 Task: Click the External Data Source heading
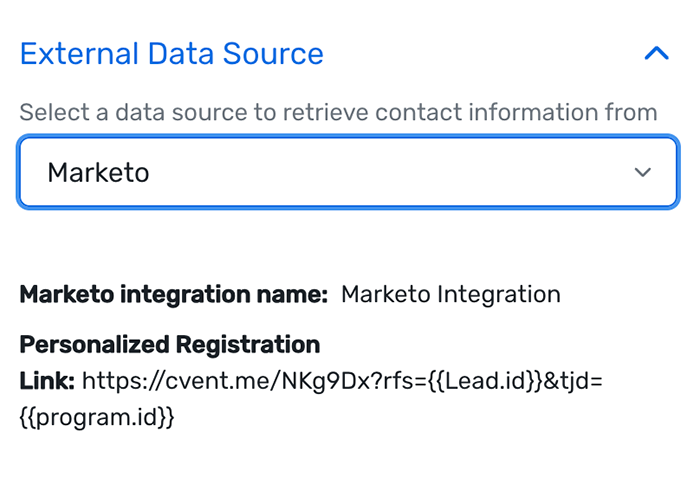click(x=171, y=54)
